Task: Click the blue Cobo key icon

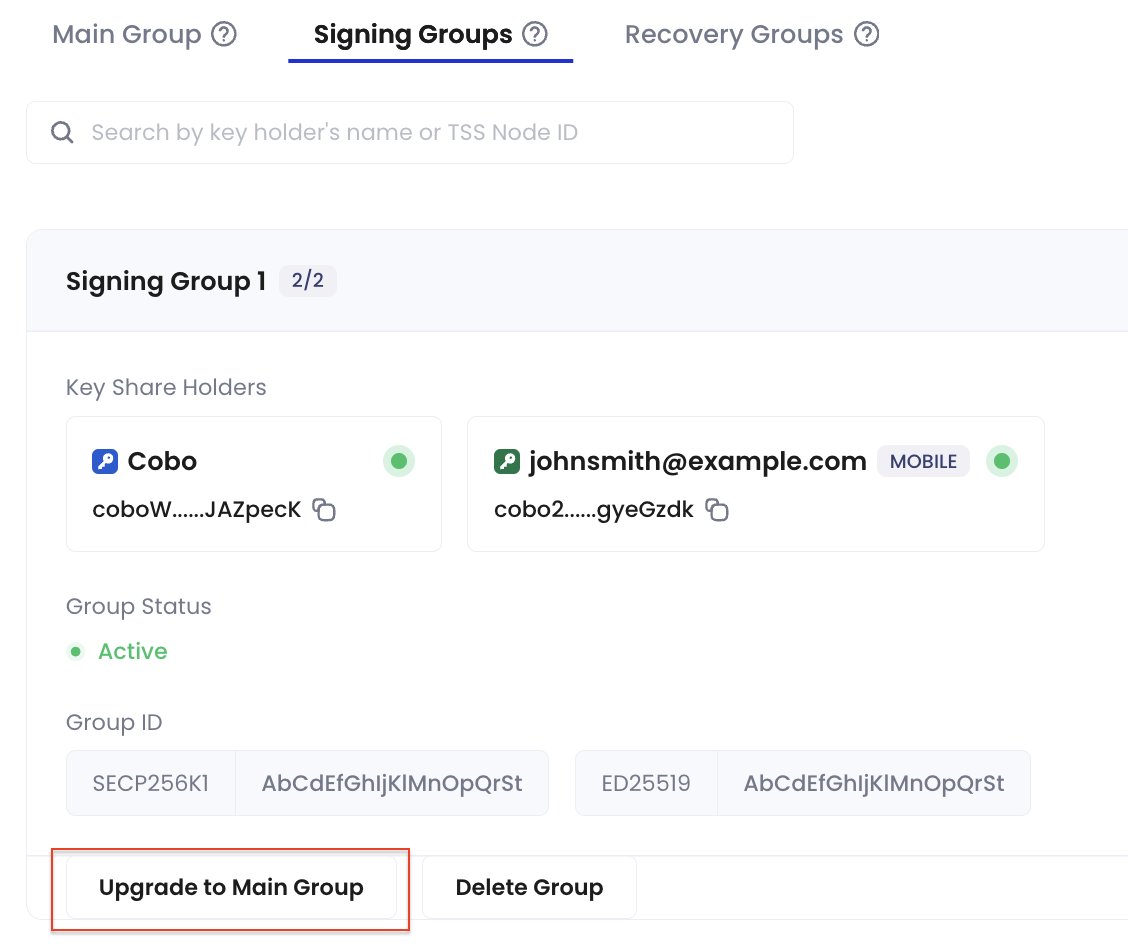Action: (105, 461)
